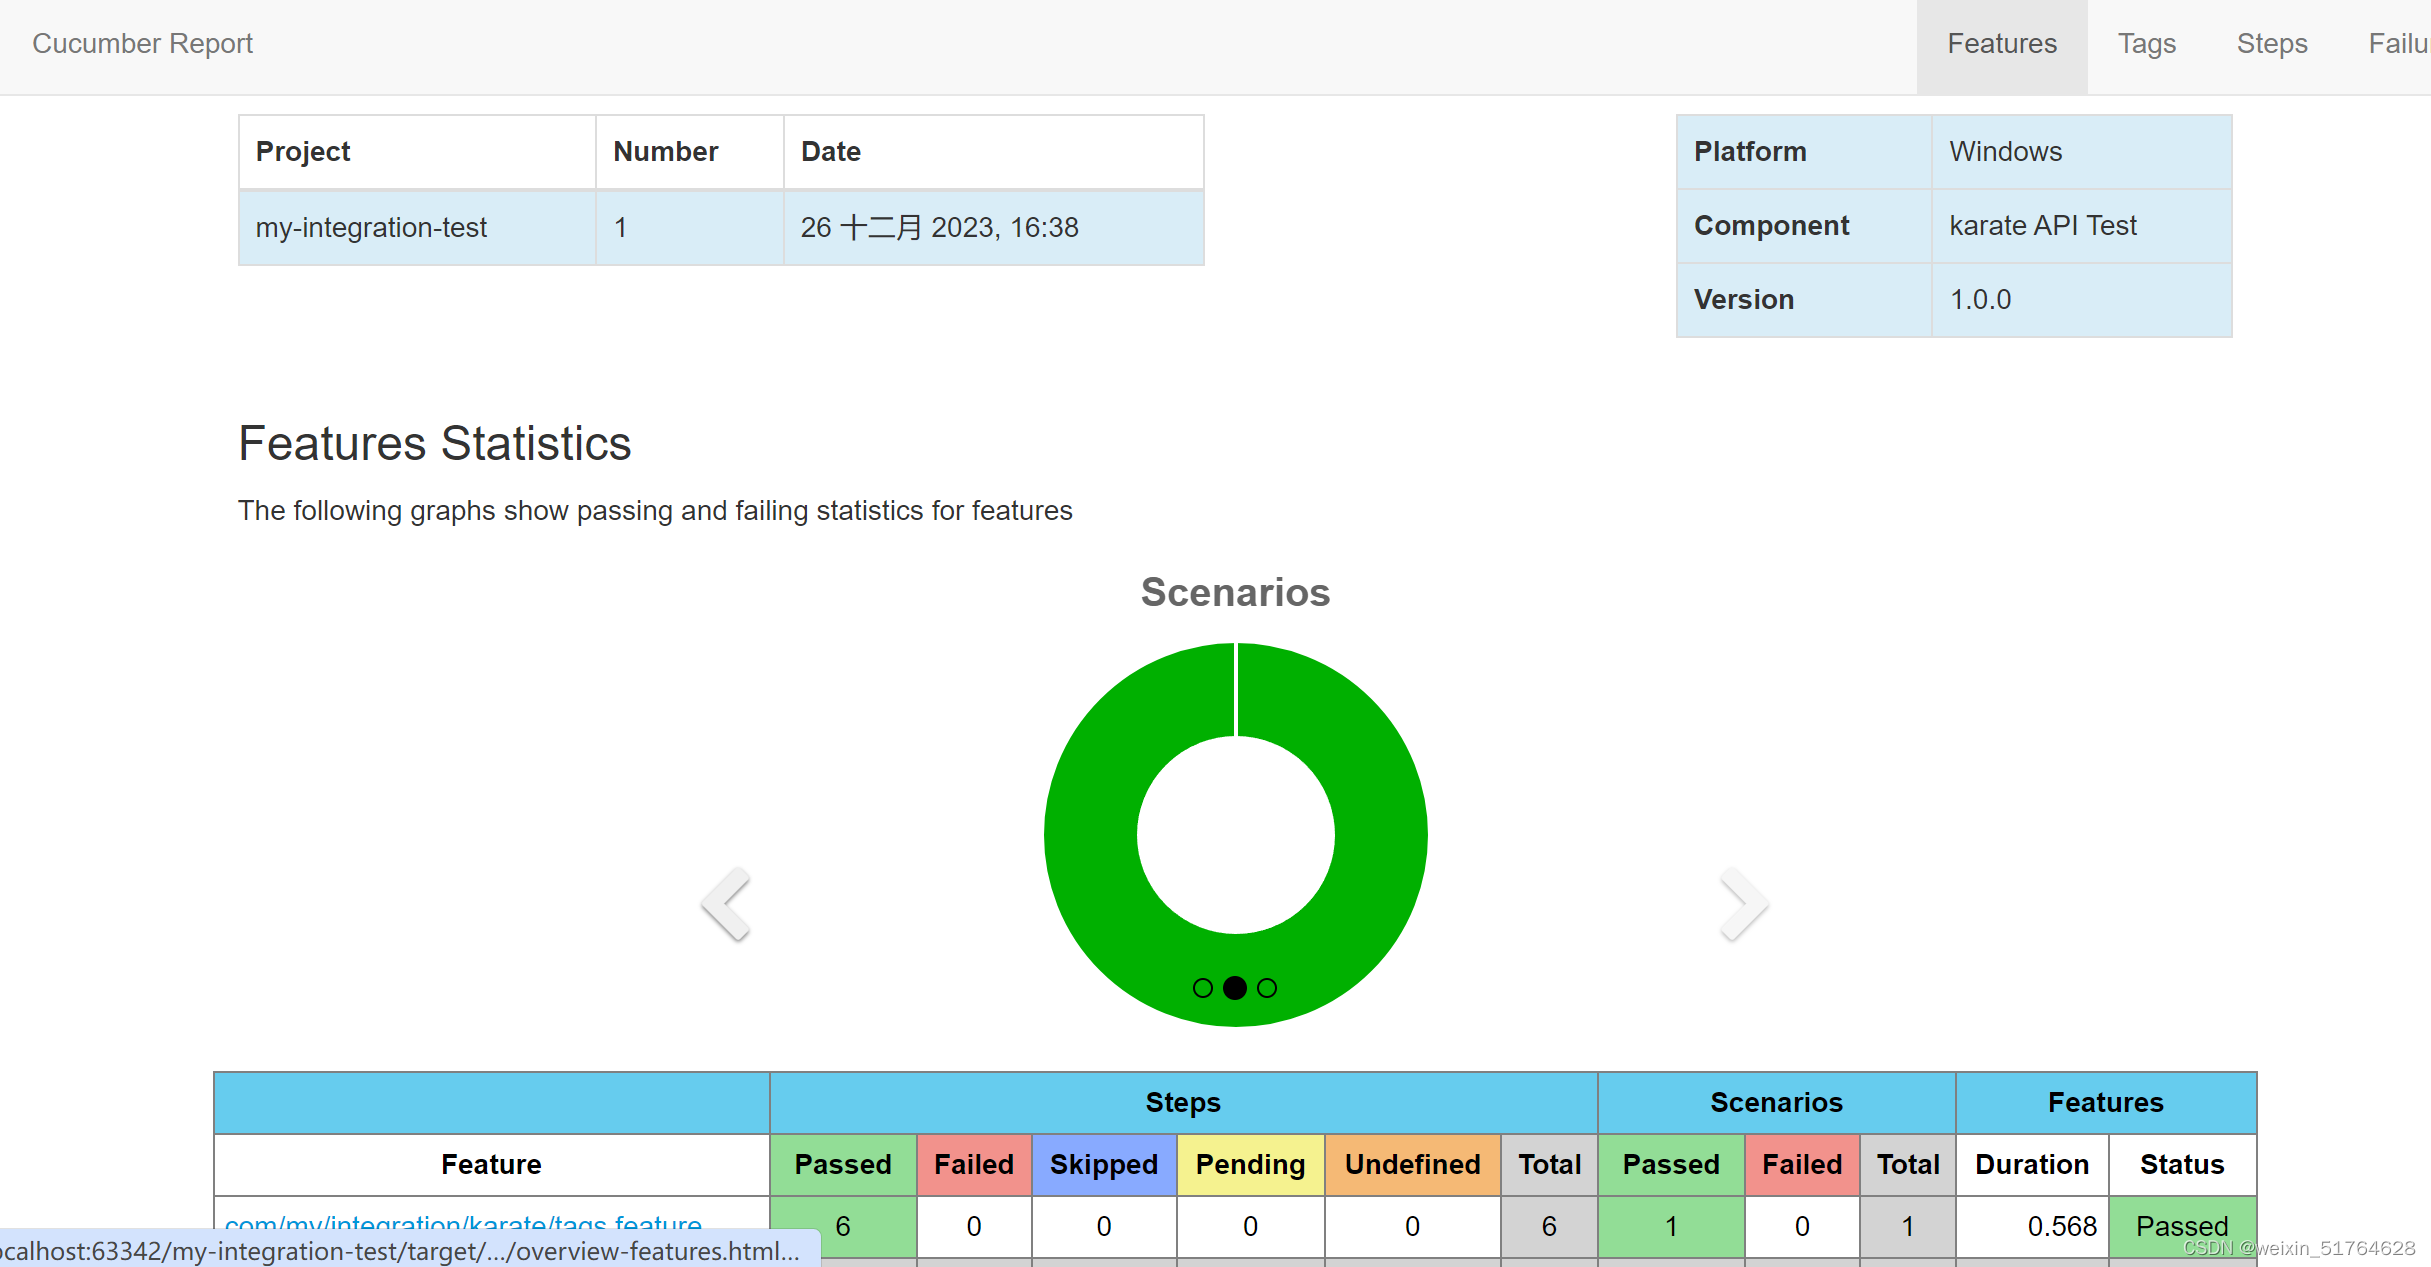Click the Cucumber Report home link
The image size is (2431, 1267).
tap(141, 44)
